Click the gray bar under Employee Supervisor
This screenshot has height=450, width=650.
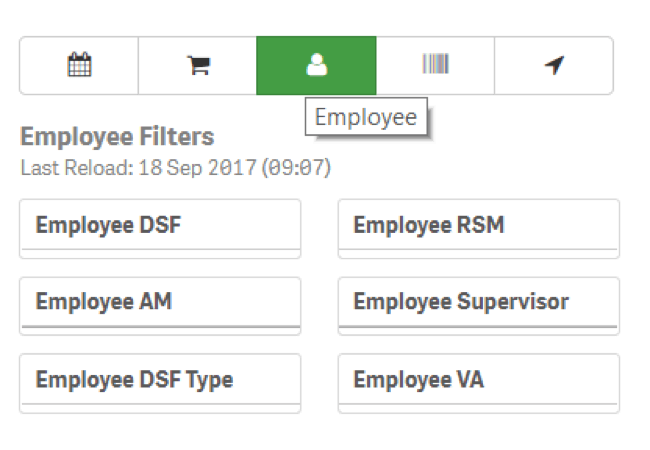[x=478, y=330]
